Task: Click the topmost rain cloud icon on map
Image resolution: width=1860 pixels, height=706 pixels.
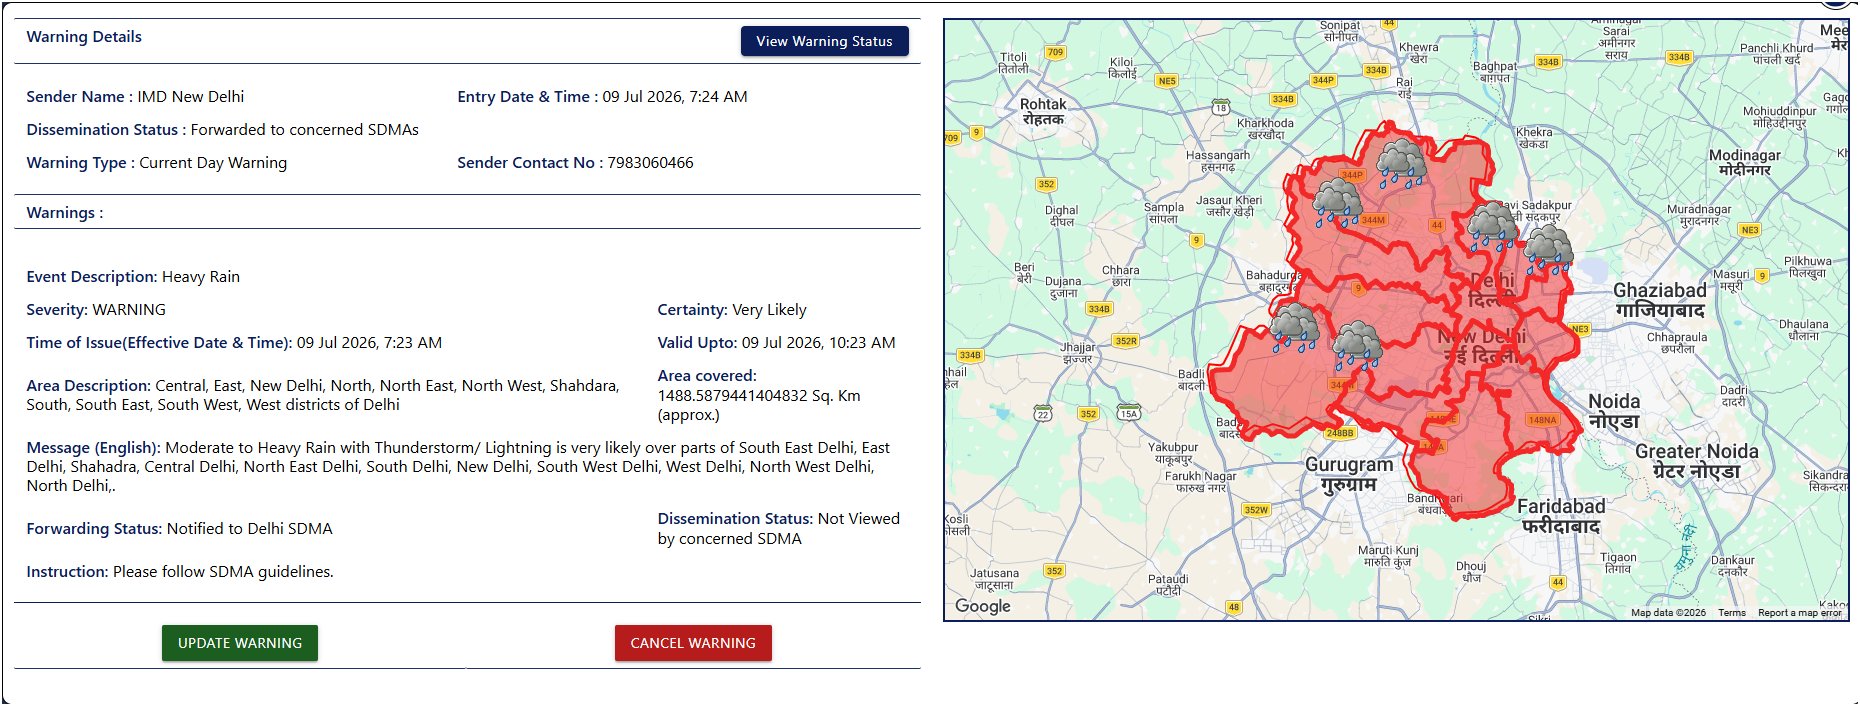Action: [x=1401, y=163]
